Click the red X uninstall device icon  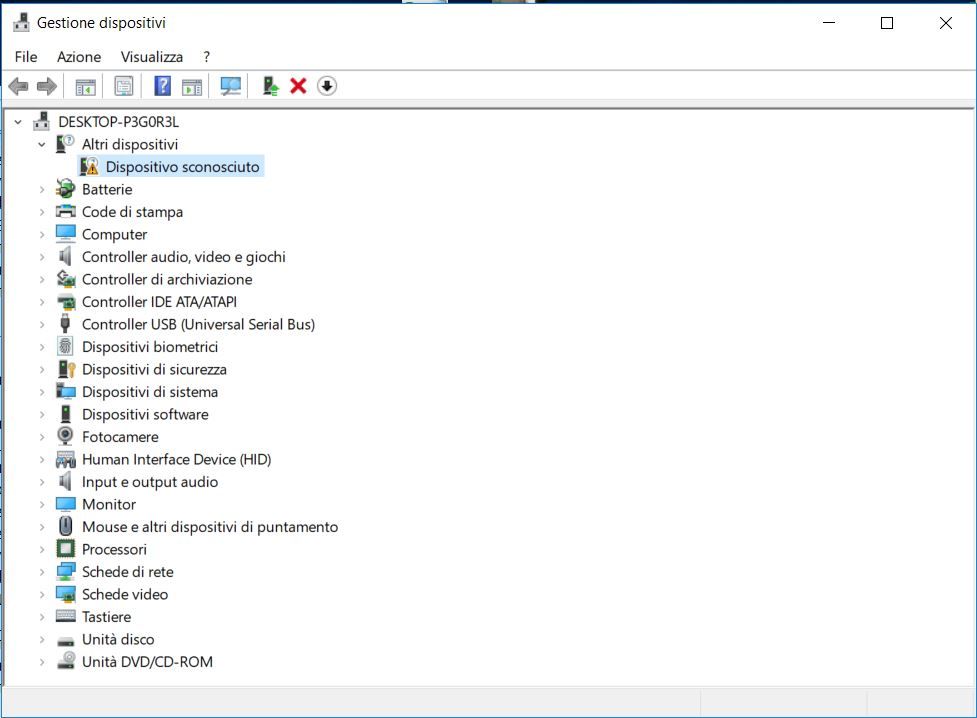(298, 86)
